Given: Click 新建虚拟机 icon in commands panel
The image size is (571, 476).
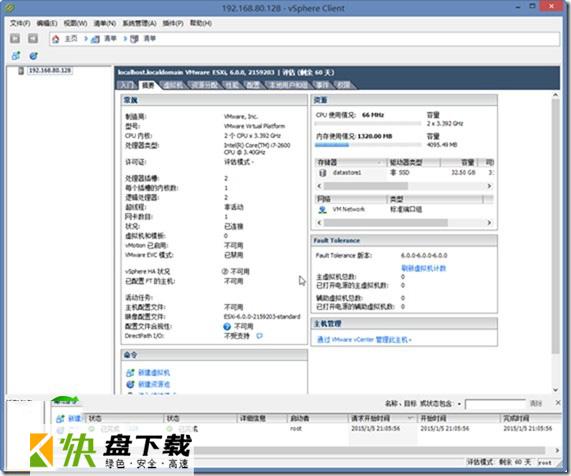Looking at the screenshot, I should [x=130, y=373].
